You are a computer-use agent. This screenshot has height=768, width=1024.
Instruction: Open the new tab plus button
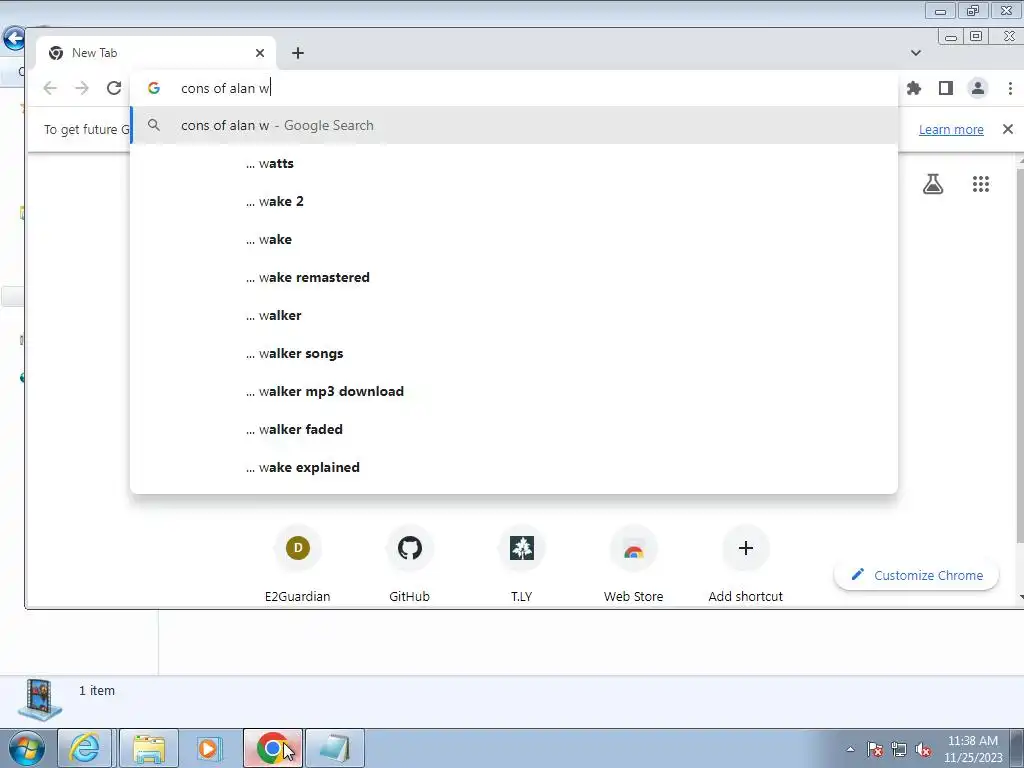click(x=298, y=53)
